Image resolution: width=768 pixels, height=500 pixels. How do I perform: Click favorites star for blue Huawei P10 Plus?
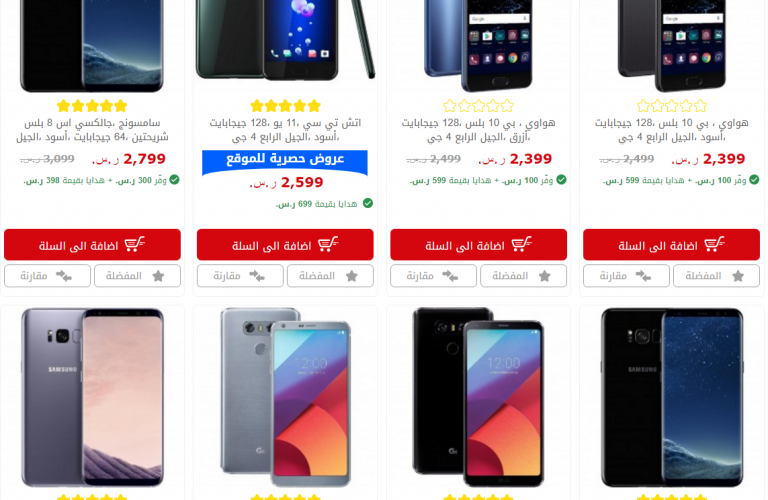[545, 276]
